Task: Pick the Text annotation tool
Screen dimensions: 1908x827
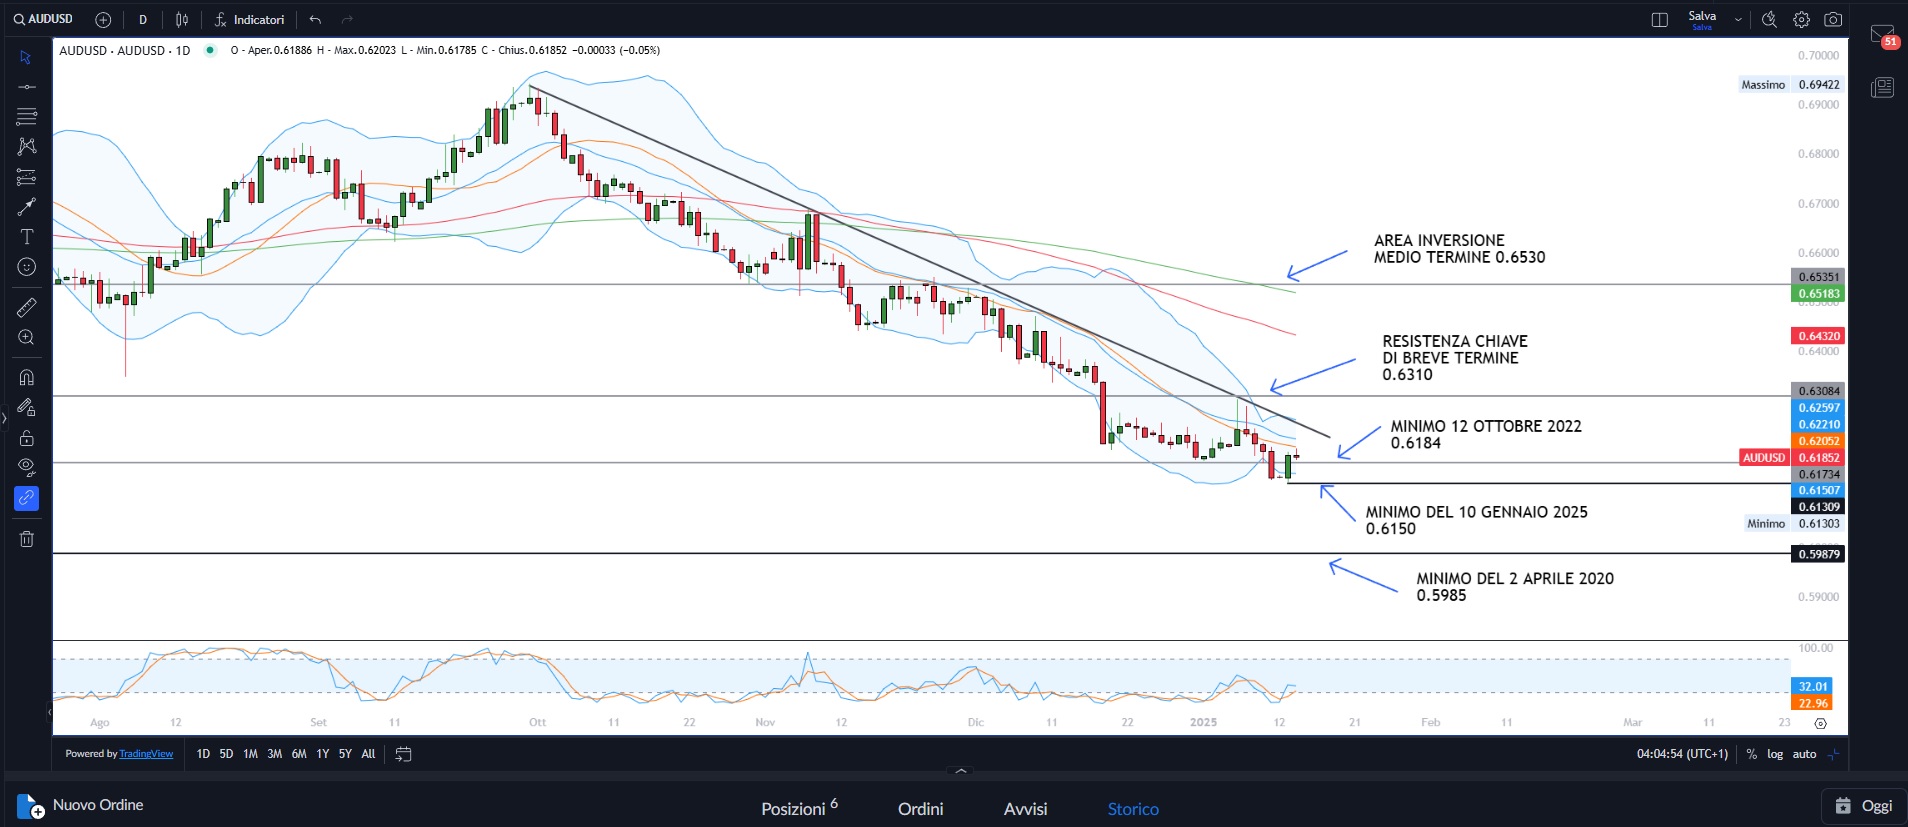Action: pyautogui.click(x=27, y=237)
